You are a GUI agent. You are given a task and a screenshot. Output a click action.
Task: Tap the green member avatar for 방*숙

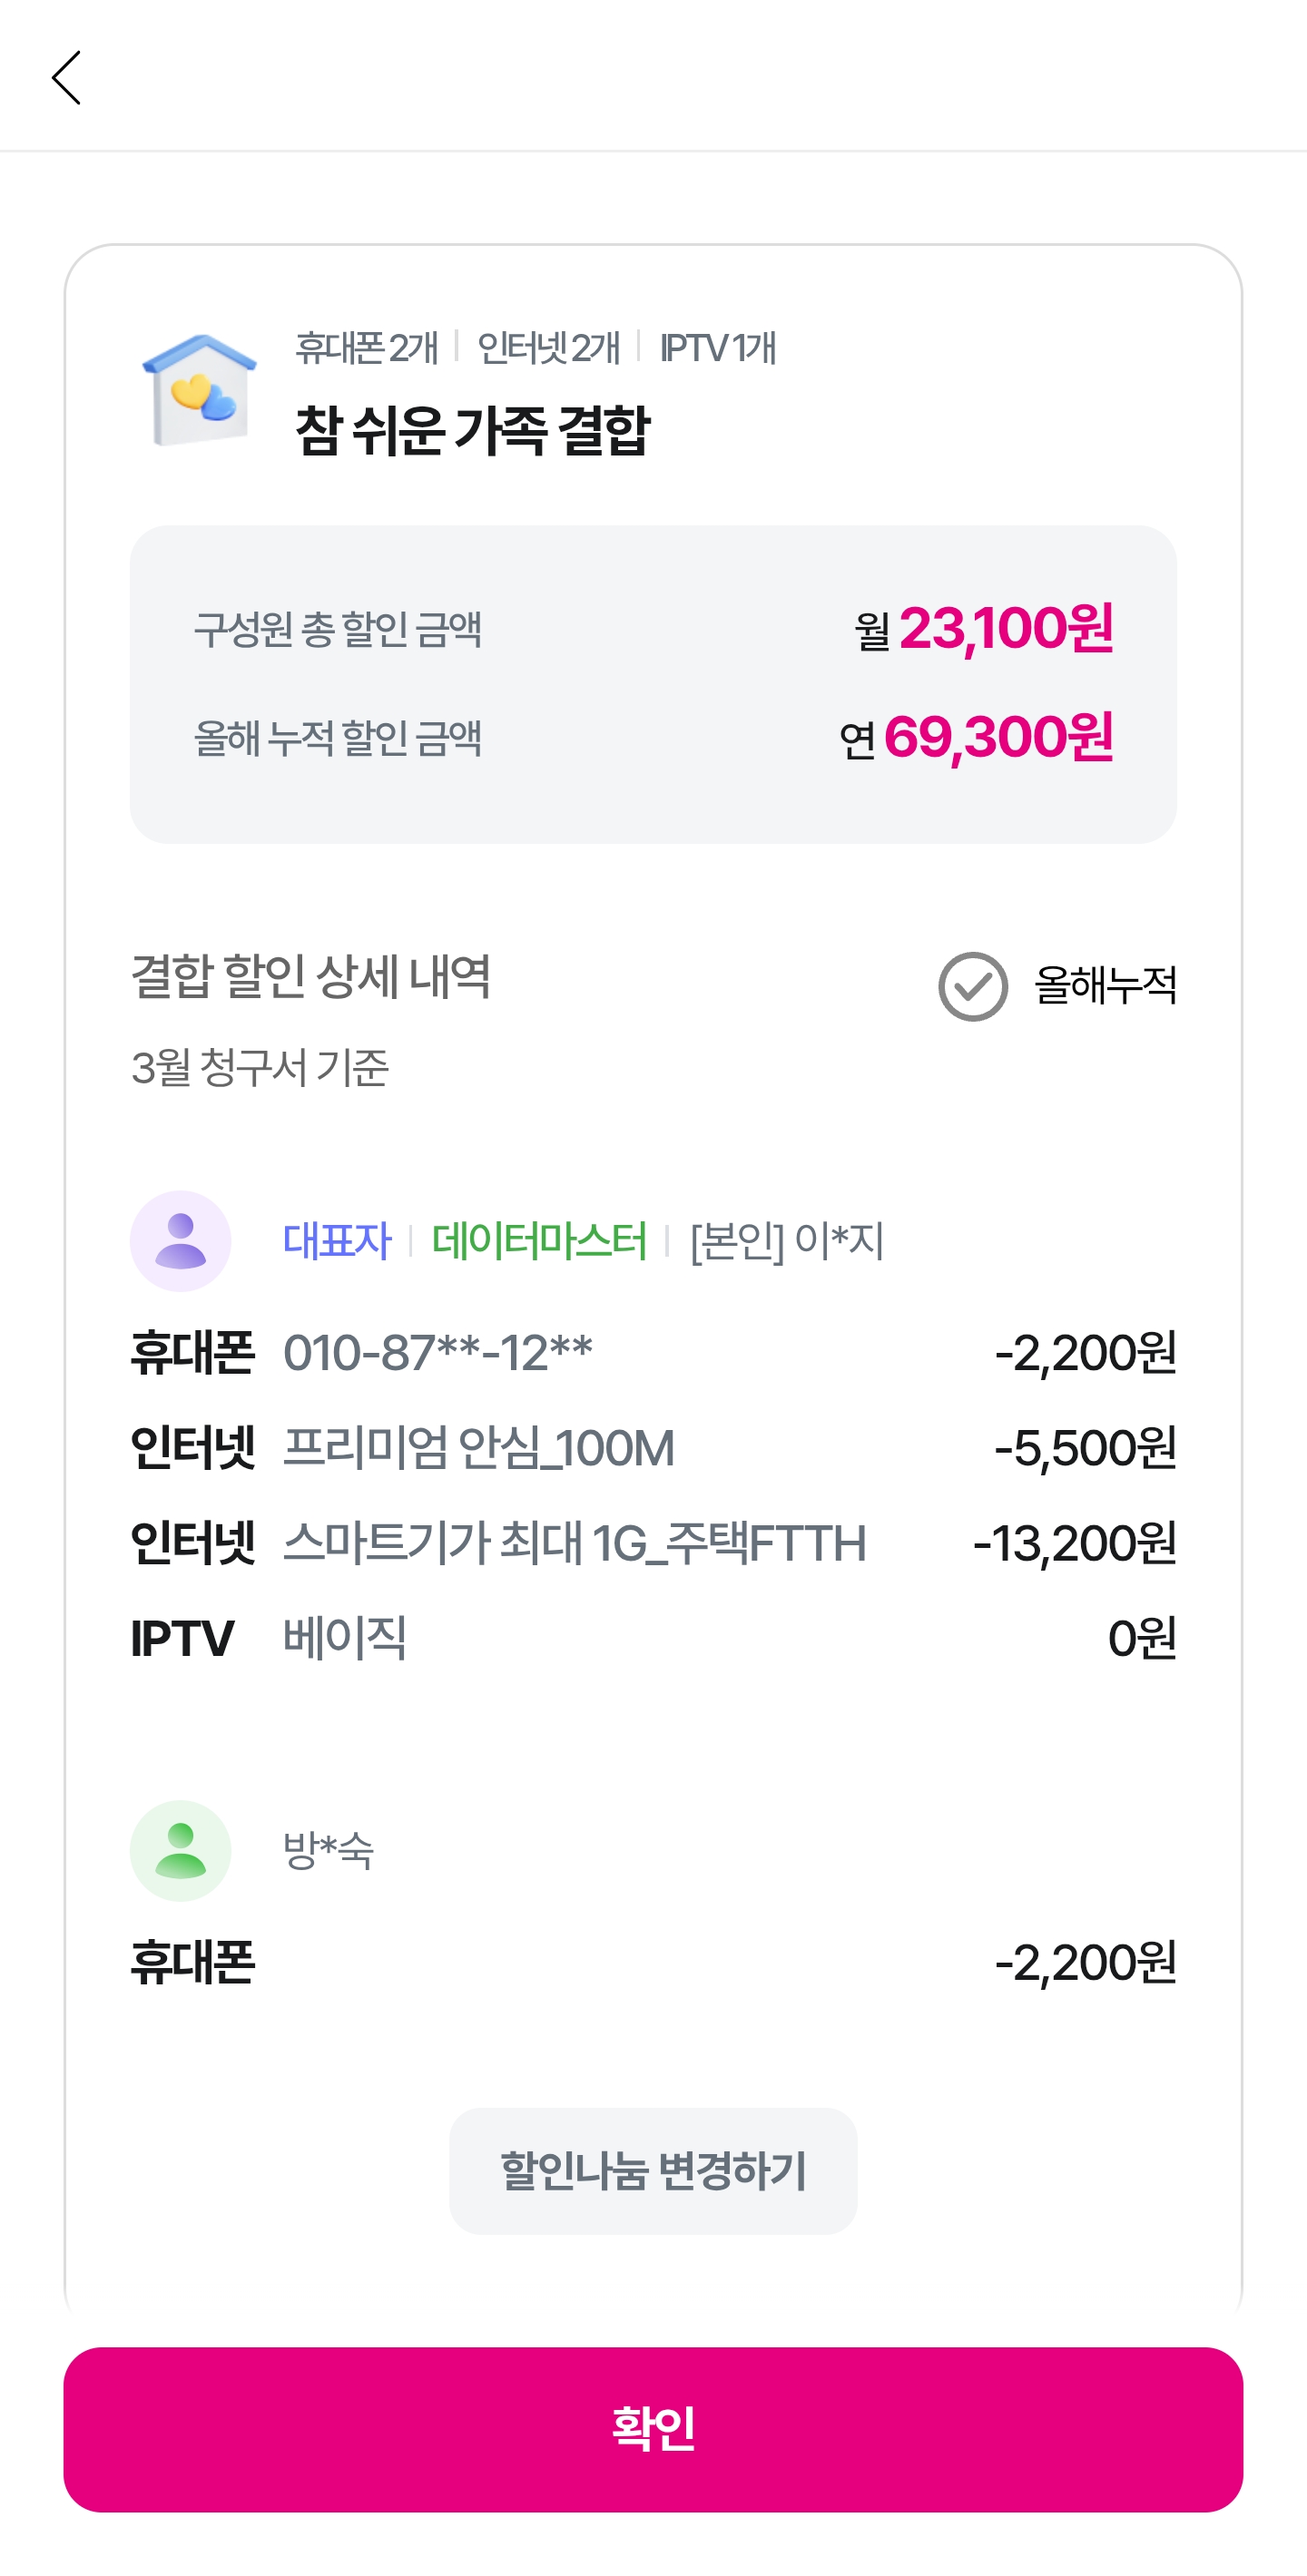pos(180,1850)
